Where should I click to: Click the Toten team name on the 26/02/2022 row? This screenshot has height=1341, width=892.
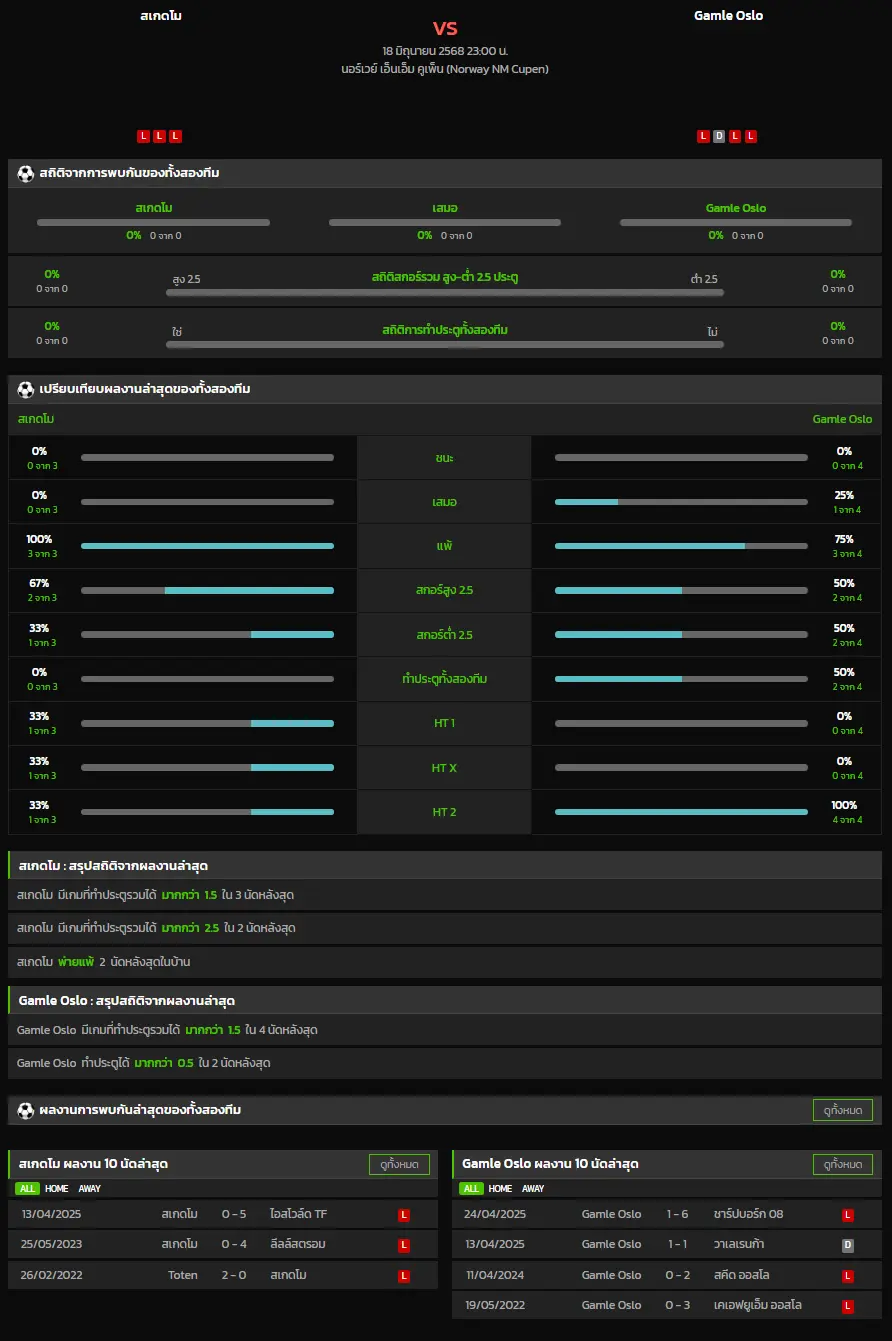183,1276
